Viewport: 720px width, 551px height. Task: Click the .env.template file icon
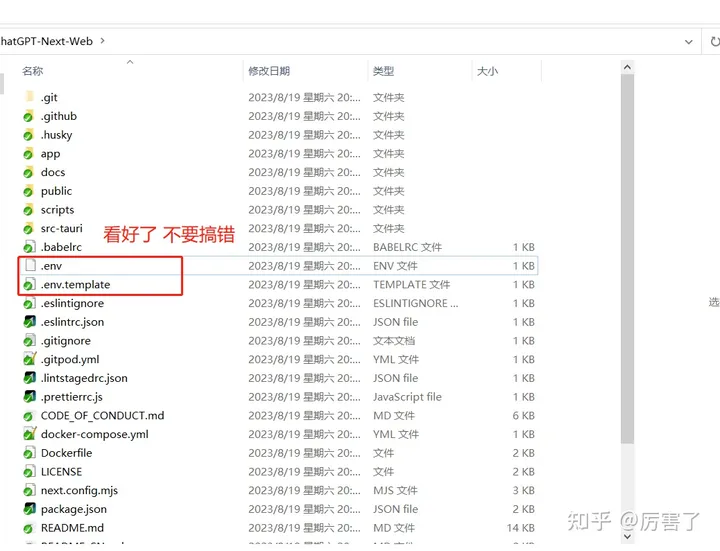point(29,284)
